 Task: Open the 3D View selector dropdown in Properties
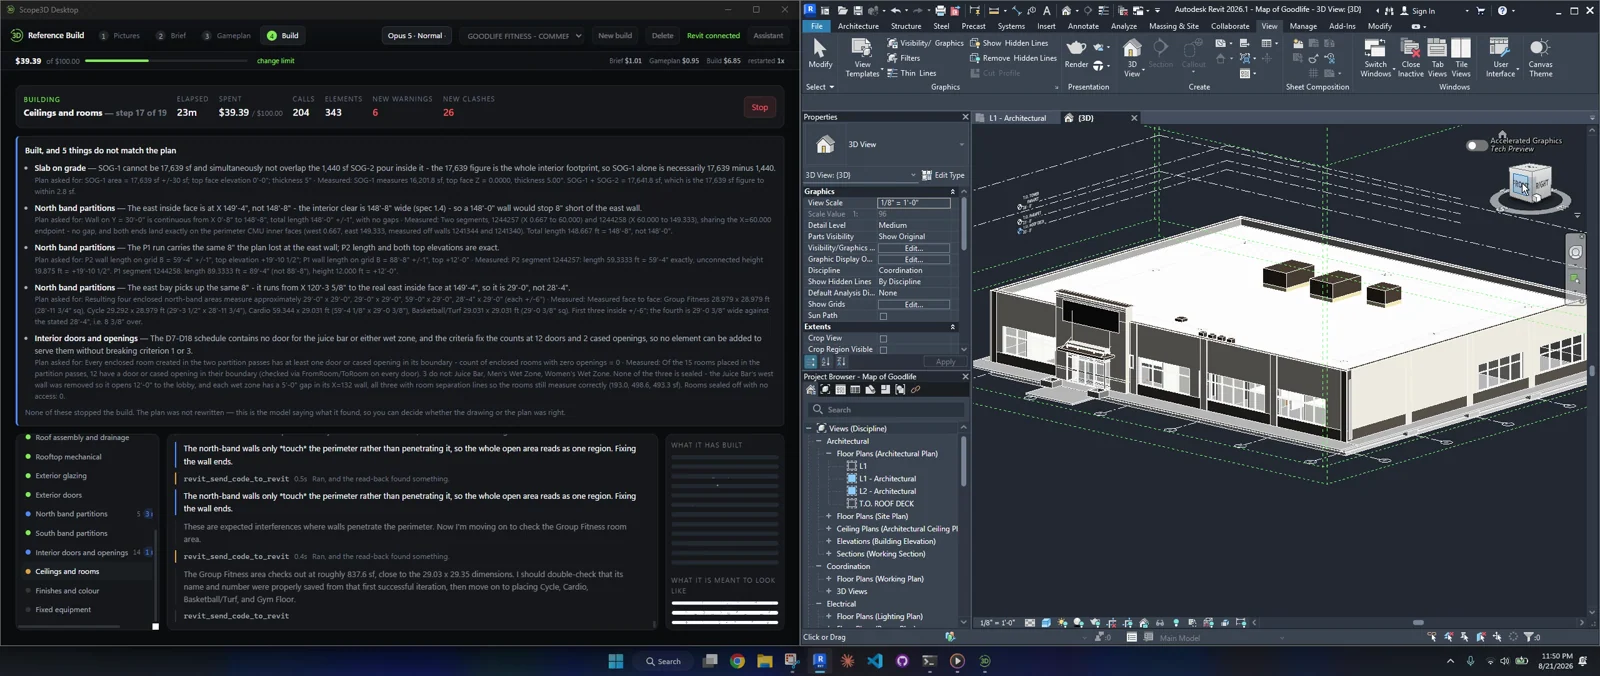pos(962,145)
